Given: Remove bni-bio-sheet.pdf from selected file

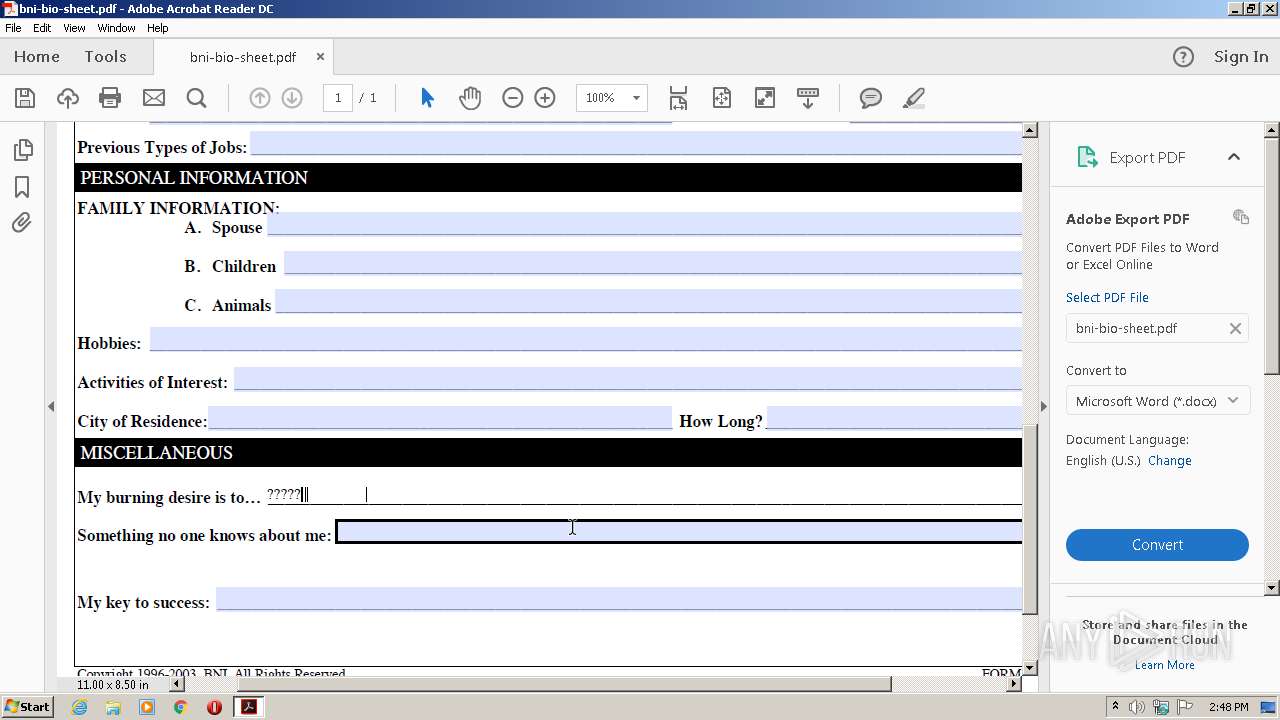Looking at the screenshot, I should [1235, 328].
